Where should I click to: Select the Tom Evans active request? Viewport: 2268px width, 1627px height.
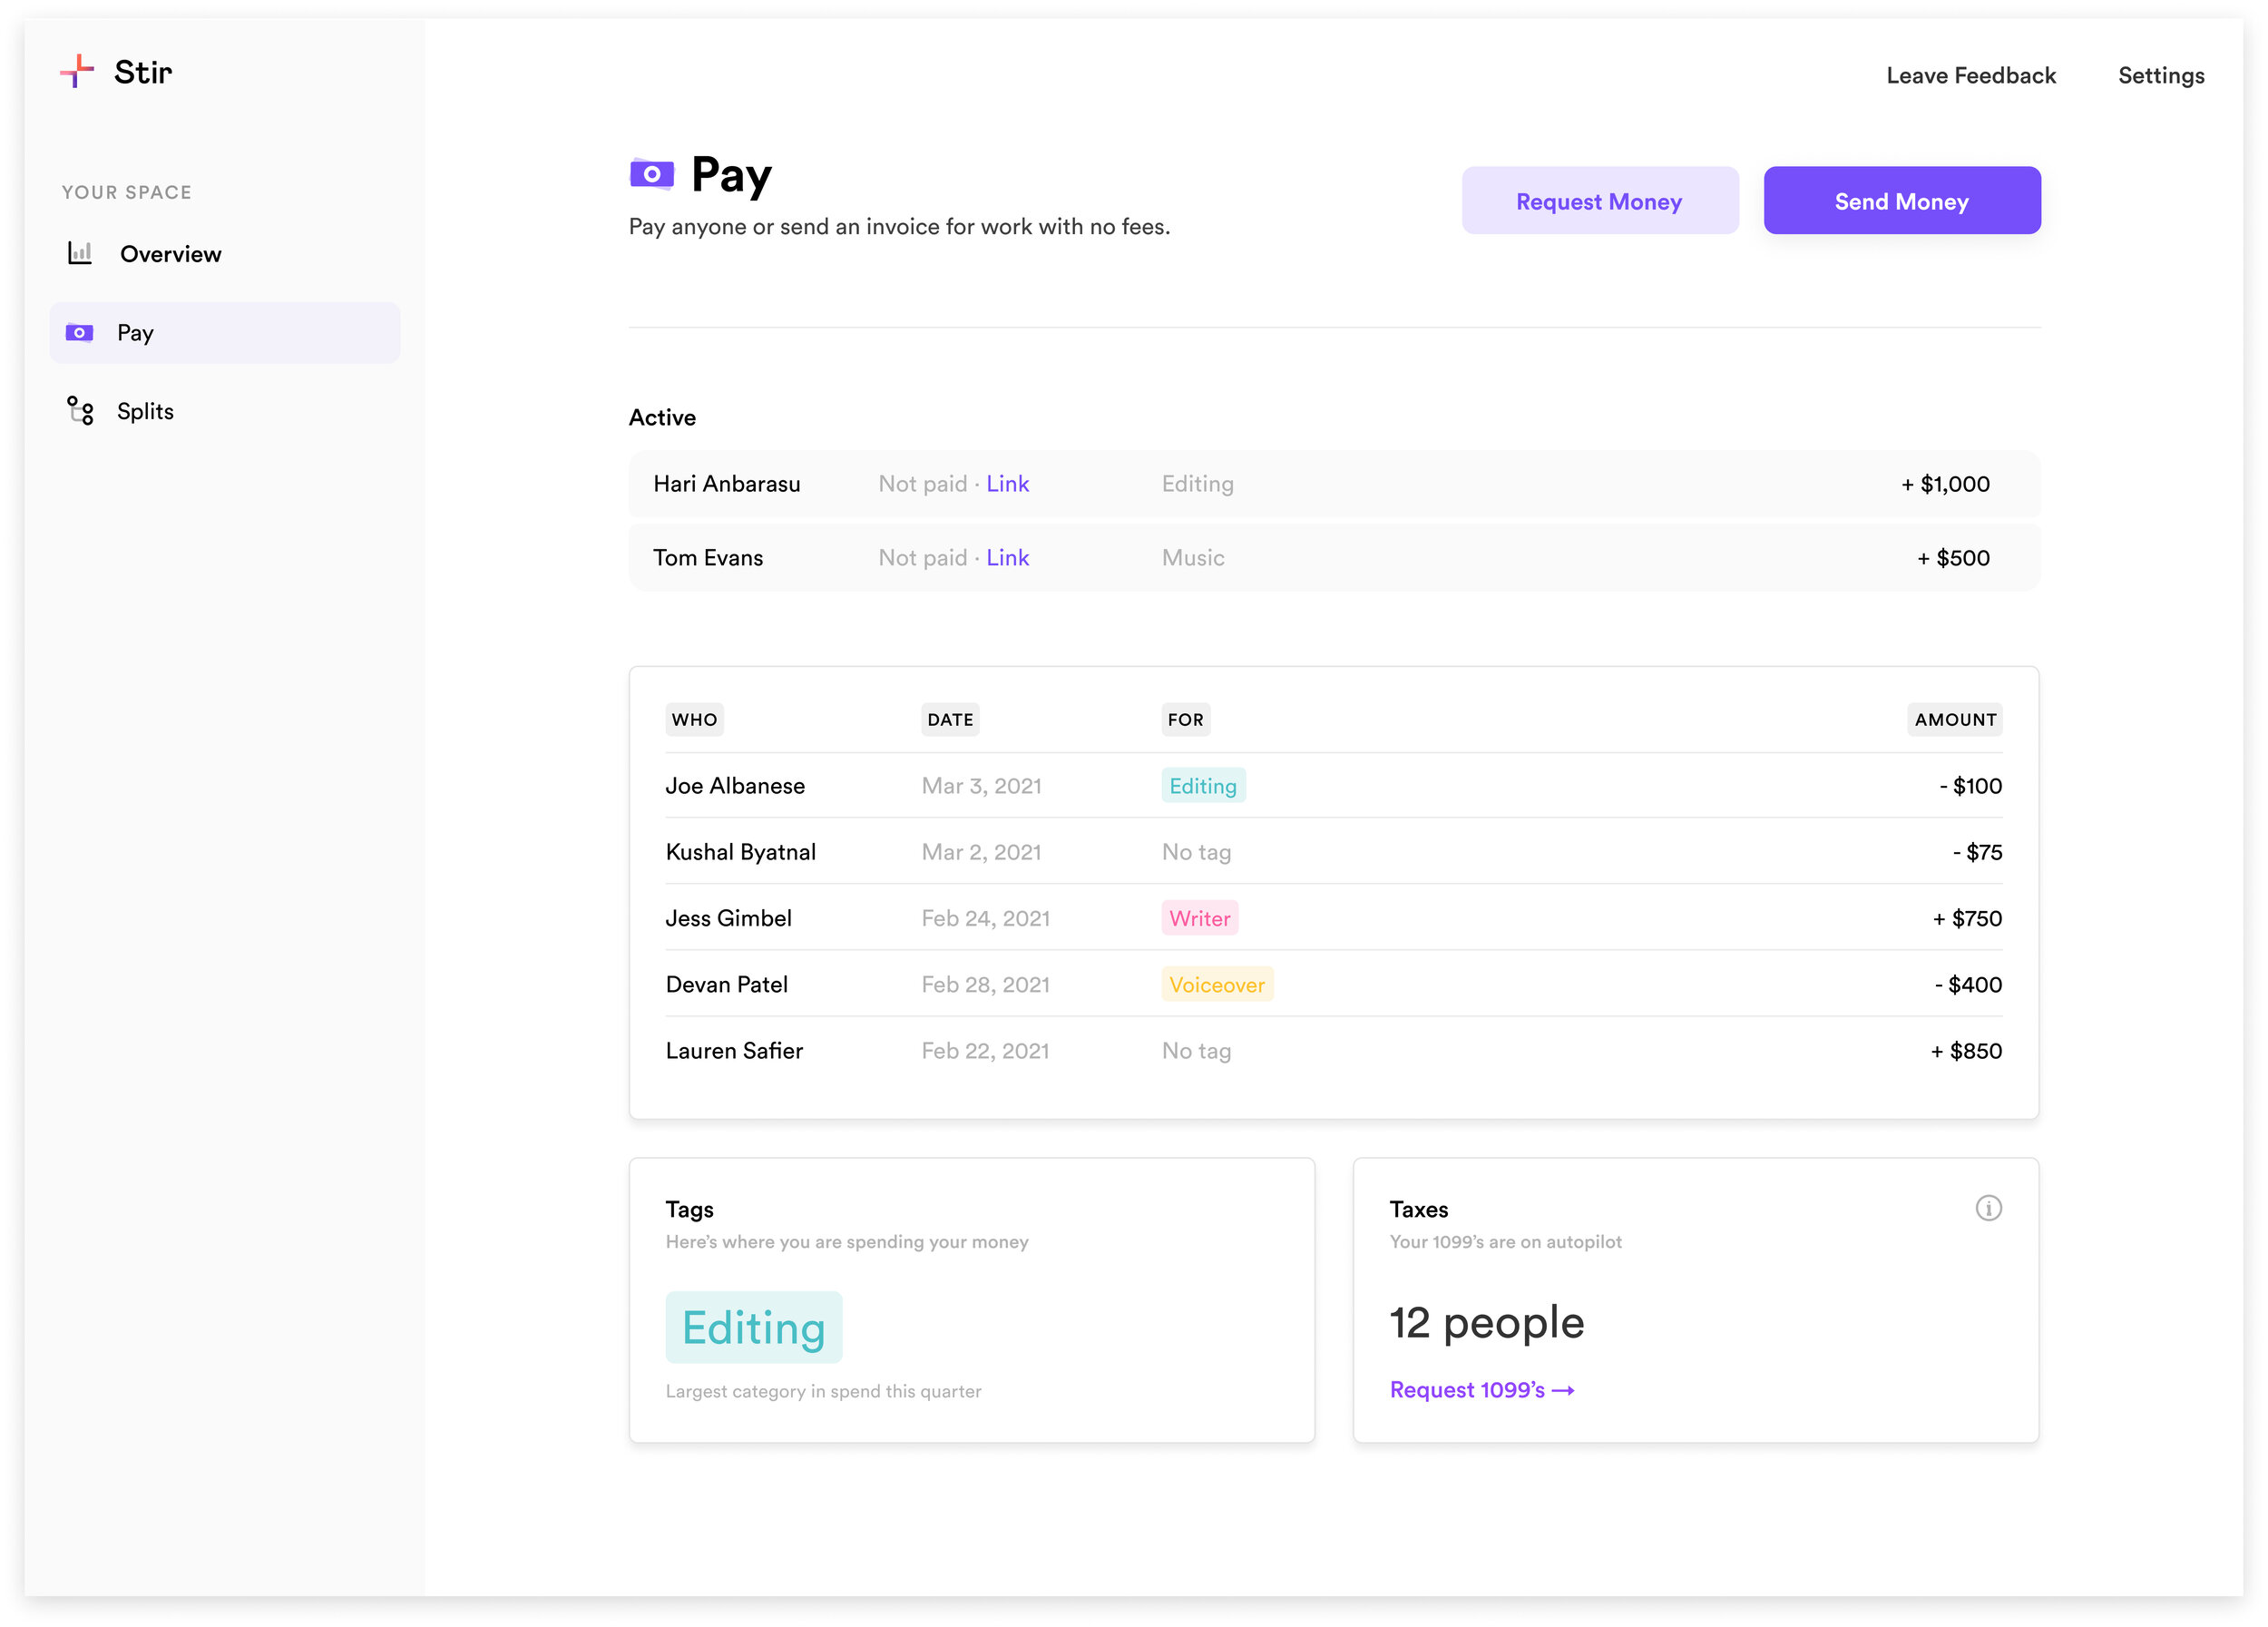tap(1334, 558)
